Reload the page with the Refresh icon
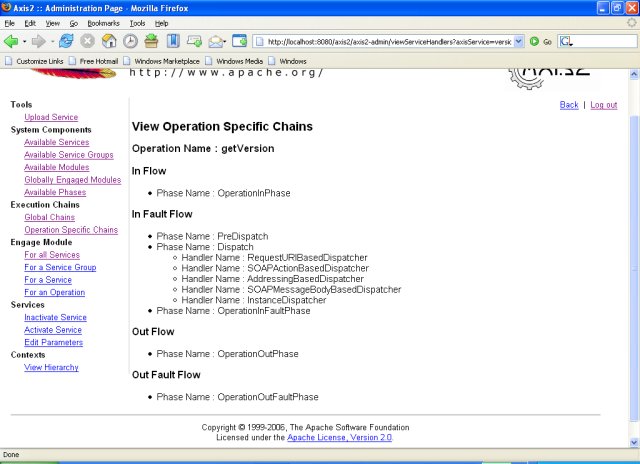 [x=66, y=41]
